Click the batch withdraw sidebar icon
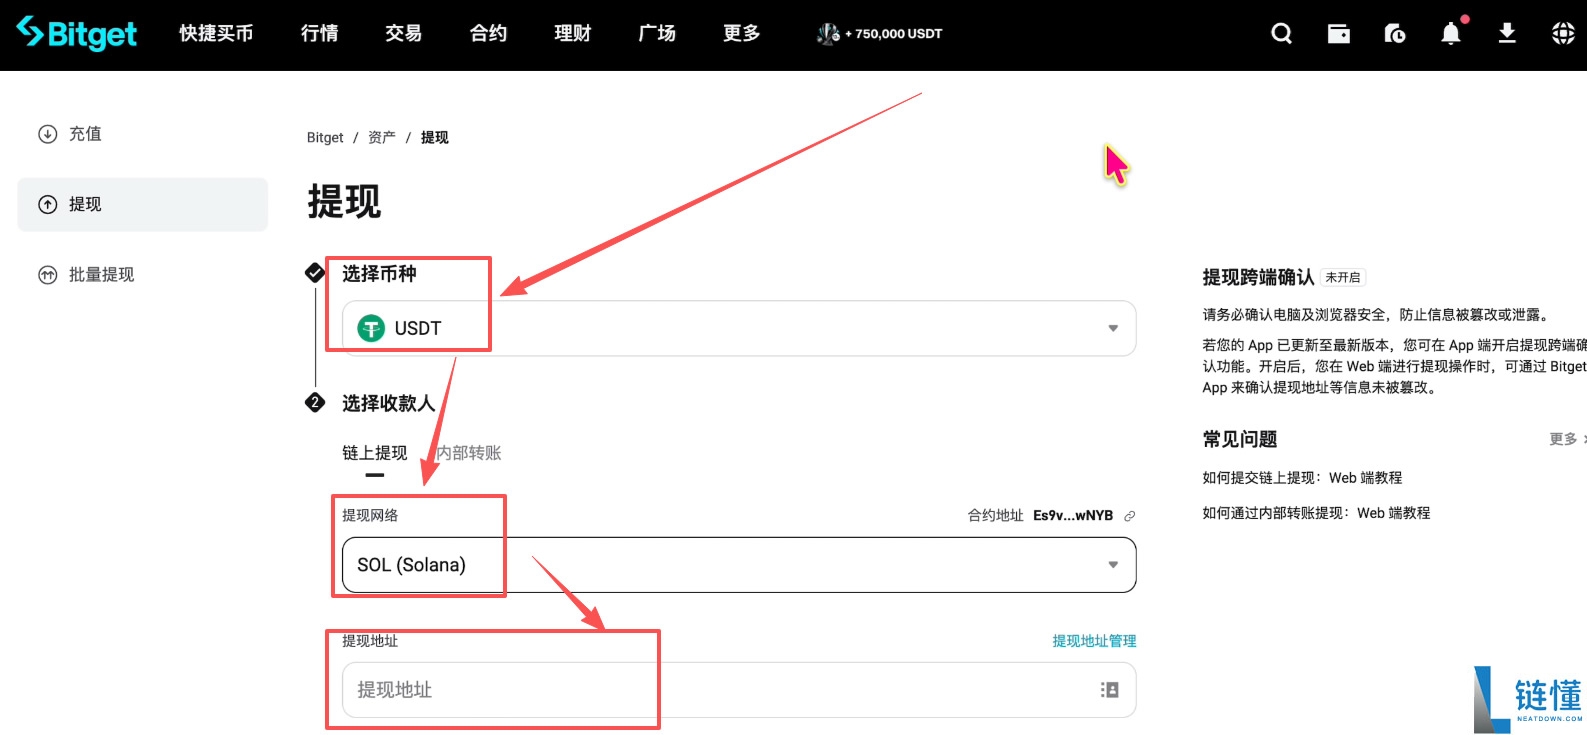 (47, 275)
